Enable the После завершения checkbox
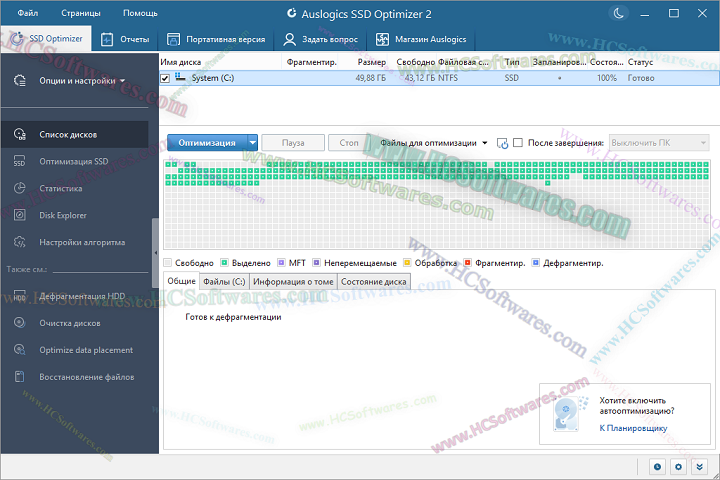Screen dimensions: 720x480 point(518,143)
